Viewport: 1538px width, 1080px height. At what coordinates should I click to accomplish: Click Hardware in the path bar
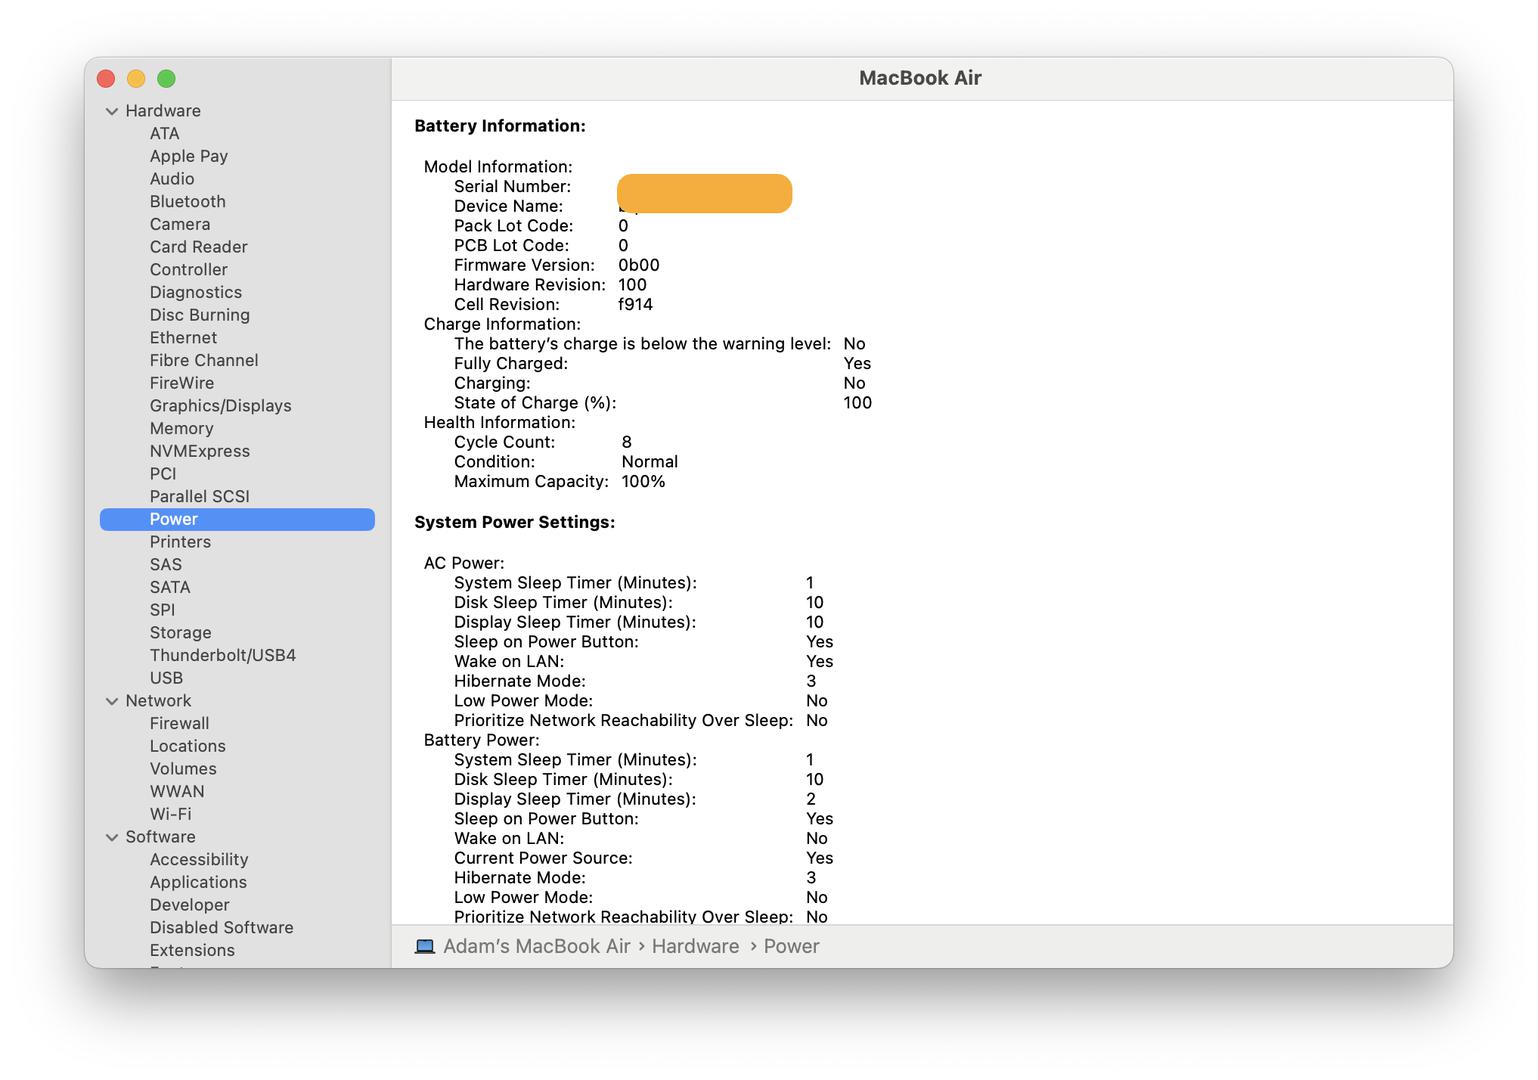[695, 946]
